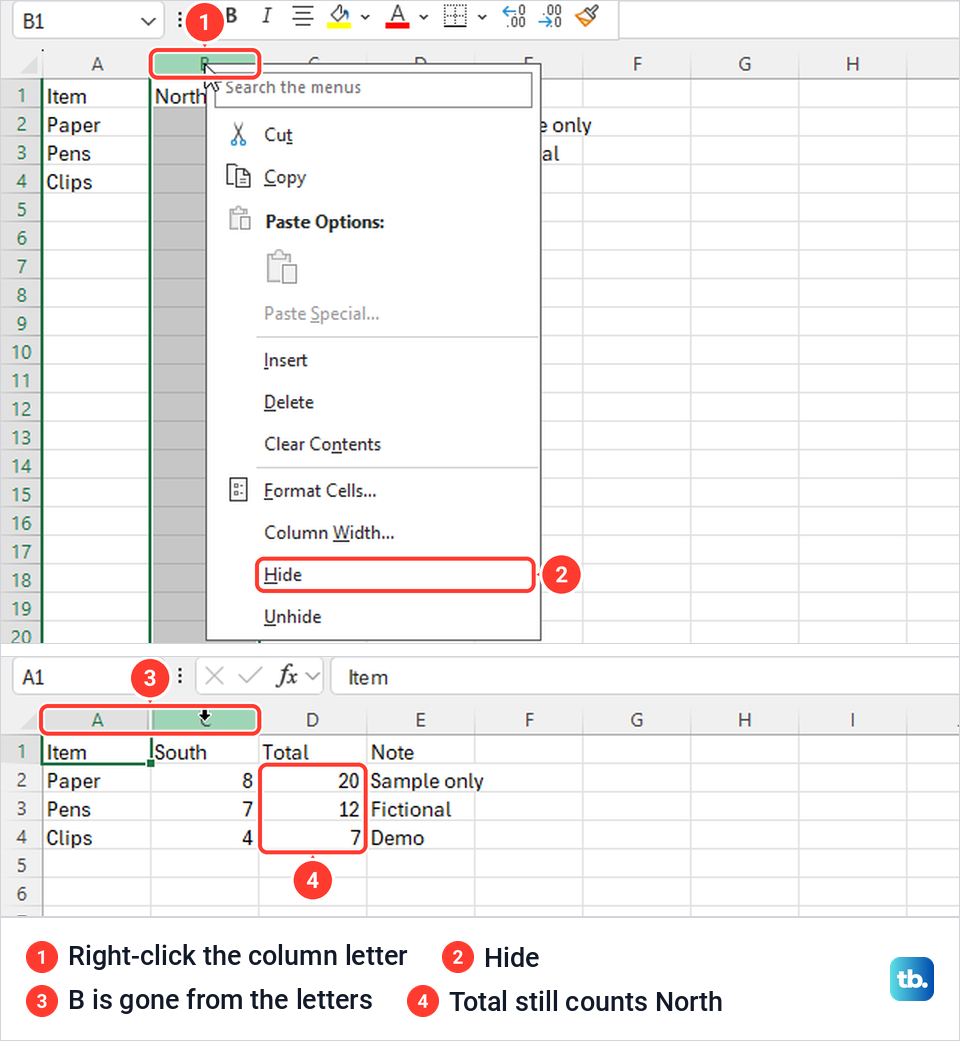Select row 5 header in lower sheet
The image size is (960, 1041).
pos(21,866)
